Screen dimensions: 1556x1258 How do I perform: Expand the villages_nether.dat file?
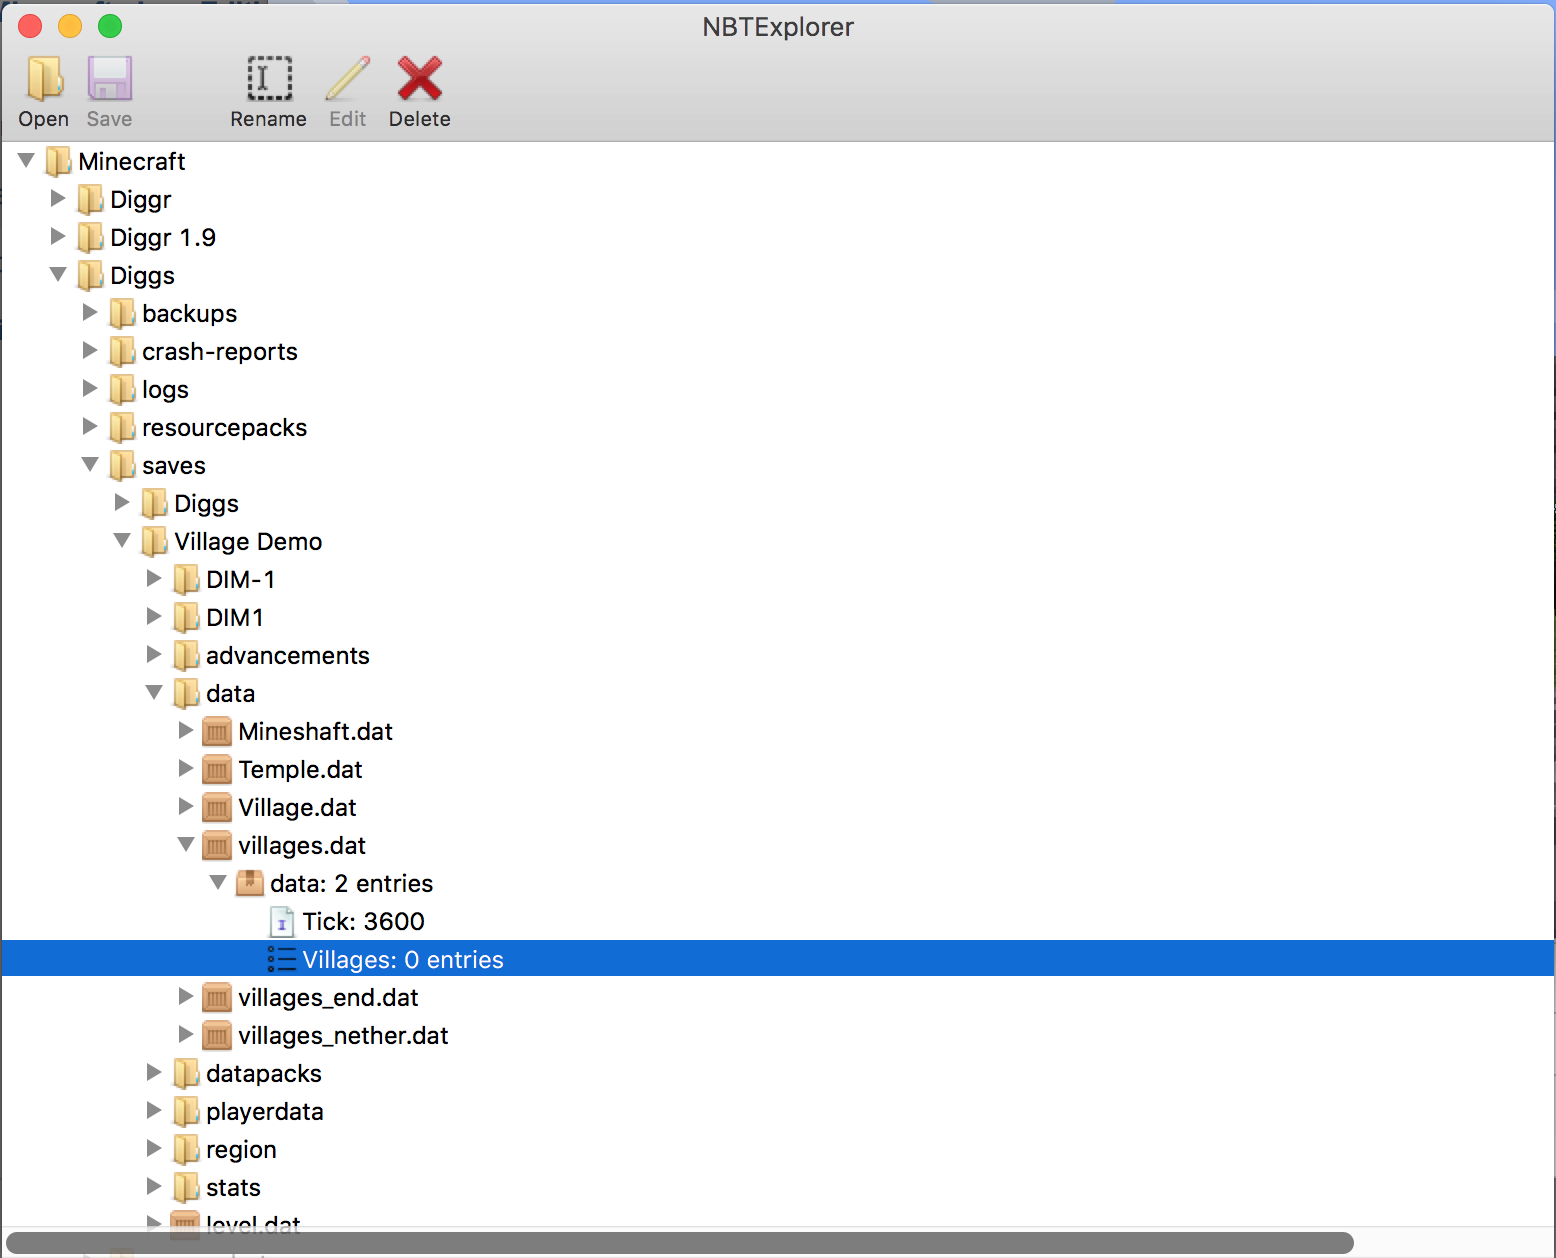point(186,1034)
